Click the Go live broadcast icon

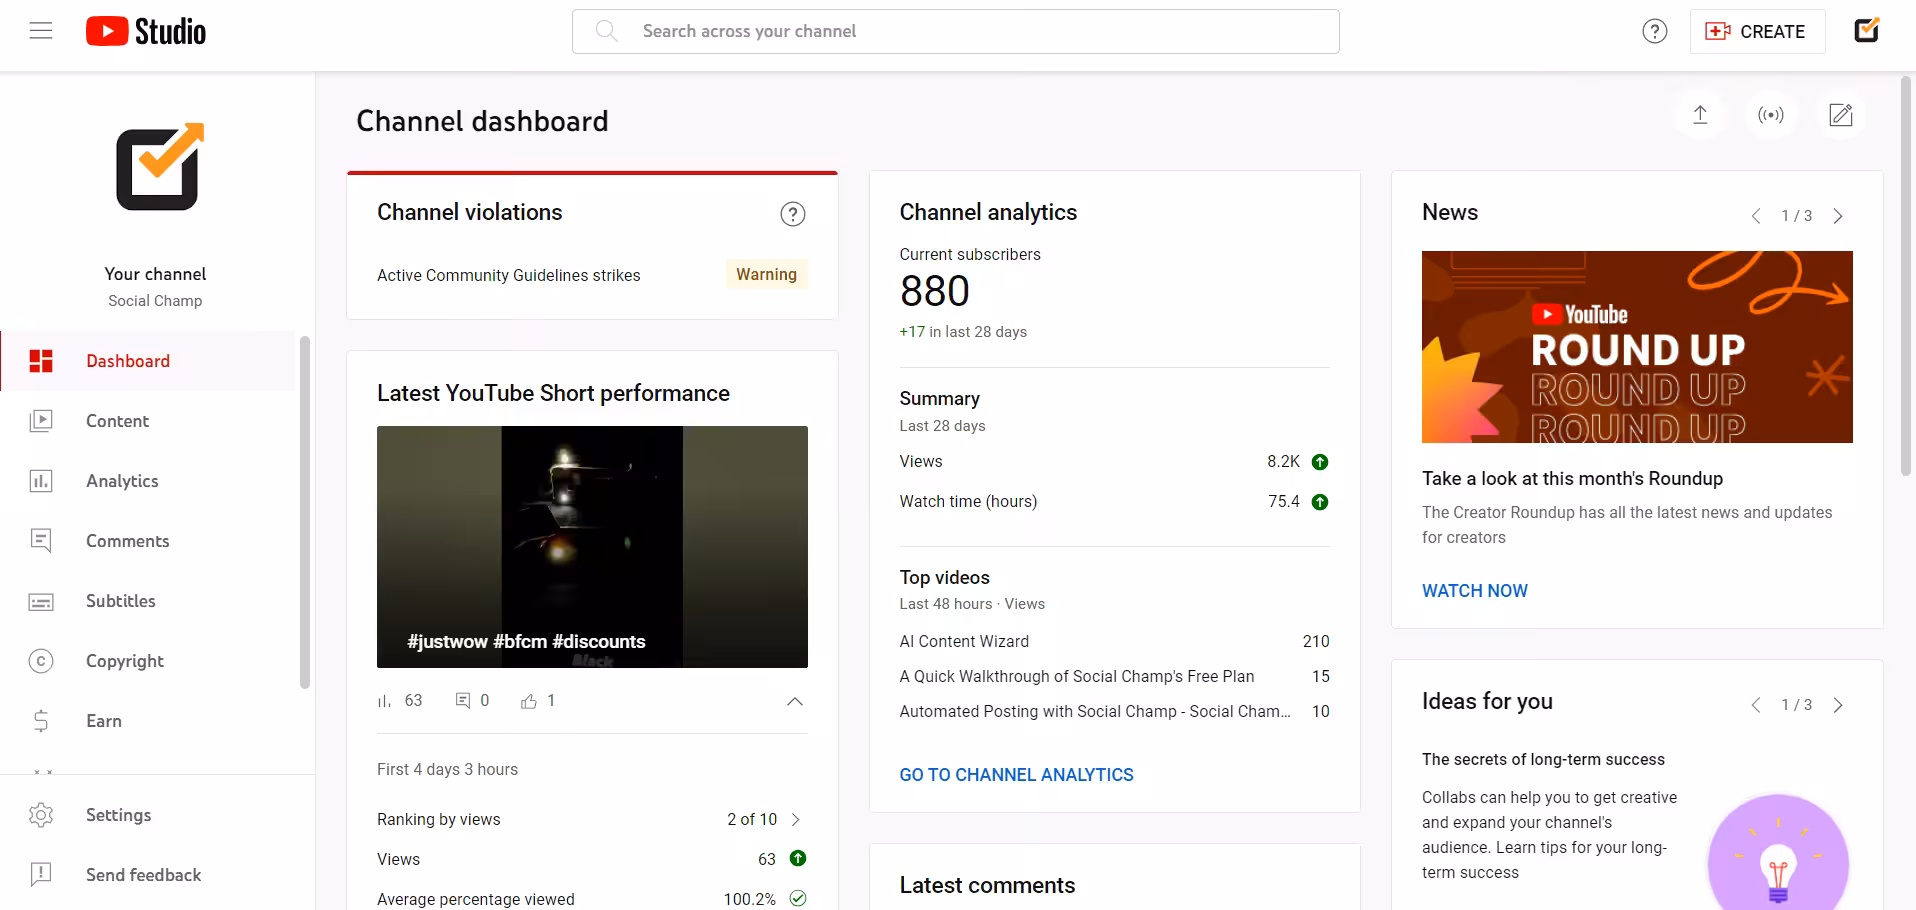(1771, 115)
